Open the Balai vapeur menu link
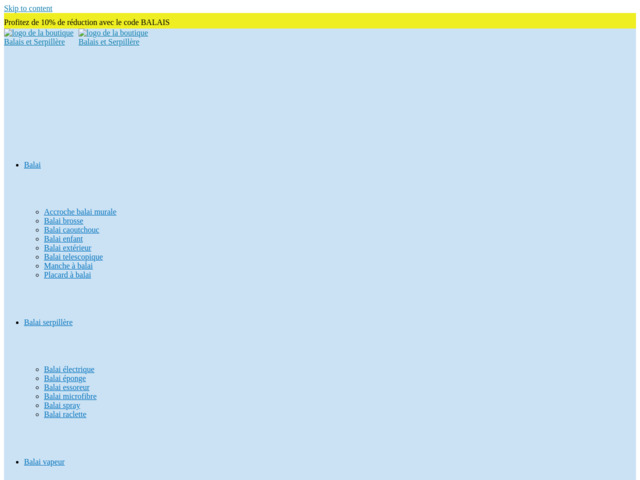 tap(44, 462)
